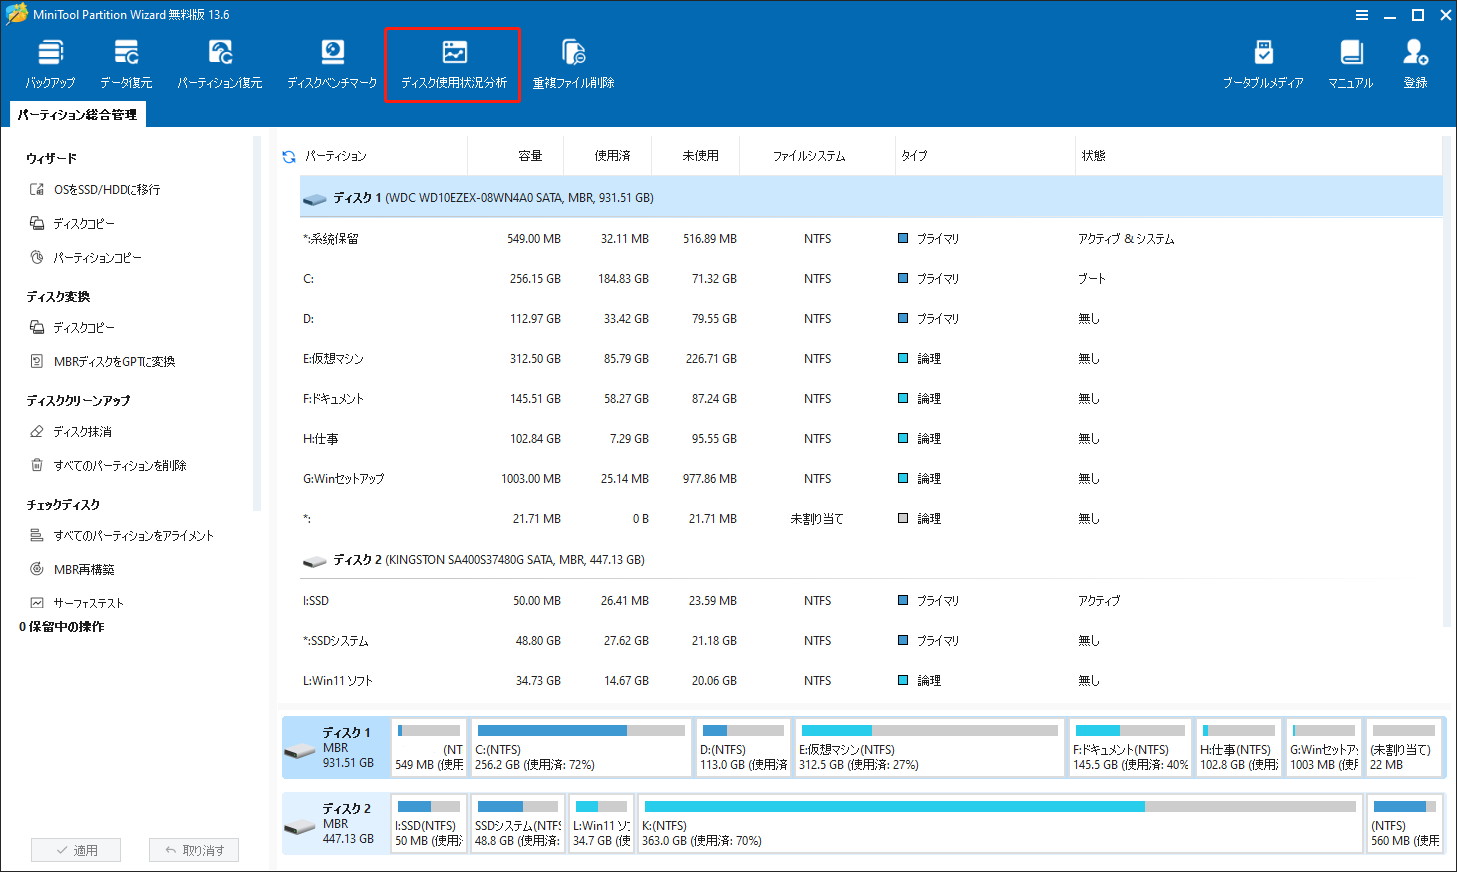The width and height of the screenshot is (1457, 872).
Task: Start ディスクベンチマーク (Disk Benchmark)
Action: (x=332, y=64)
